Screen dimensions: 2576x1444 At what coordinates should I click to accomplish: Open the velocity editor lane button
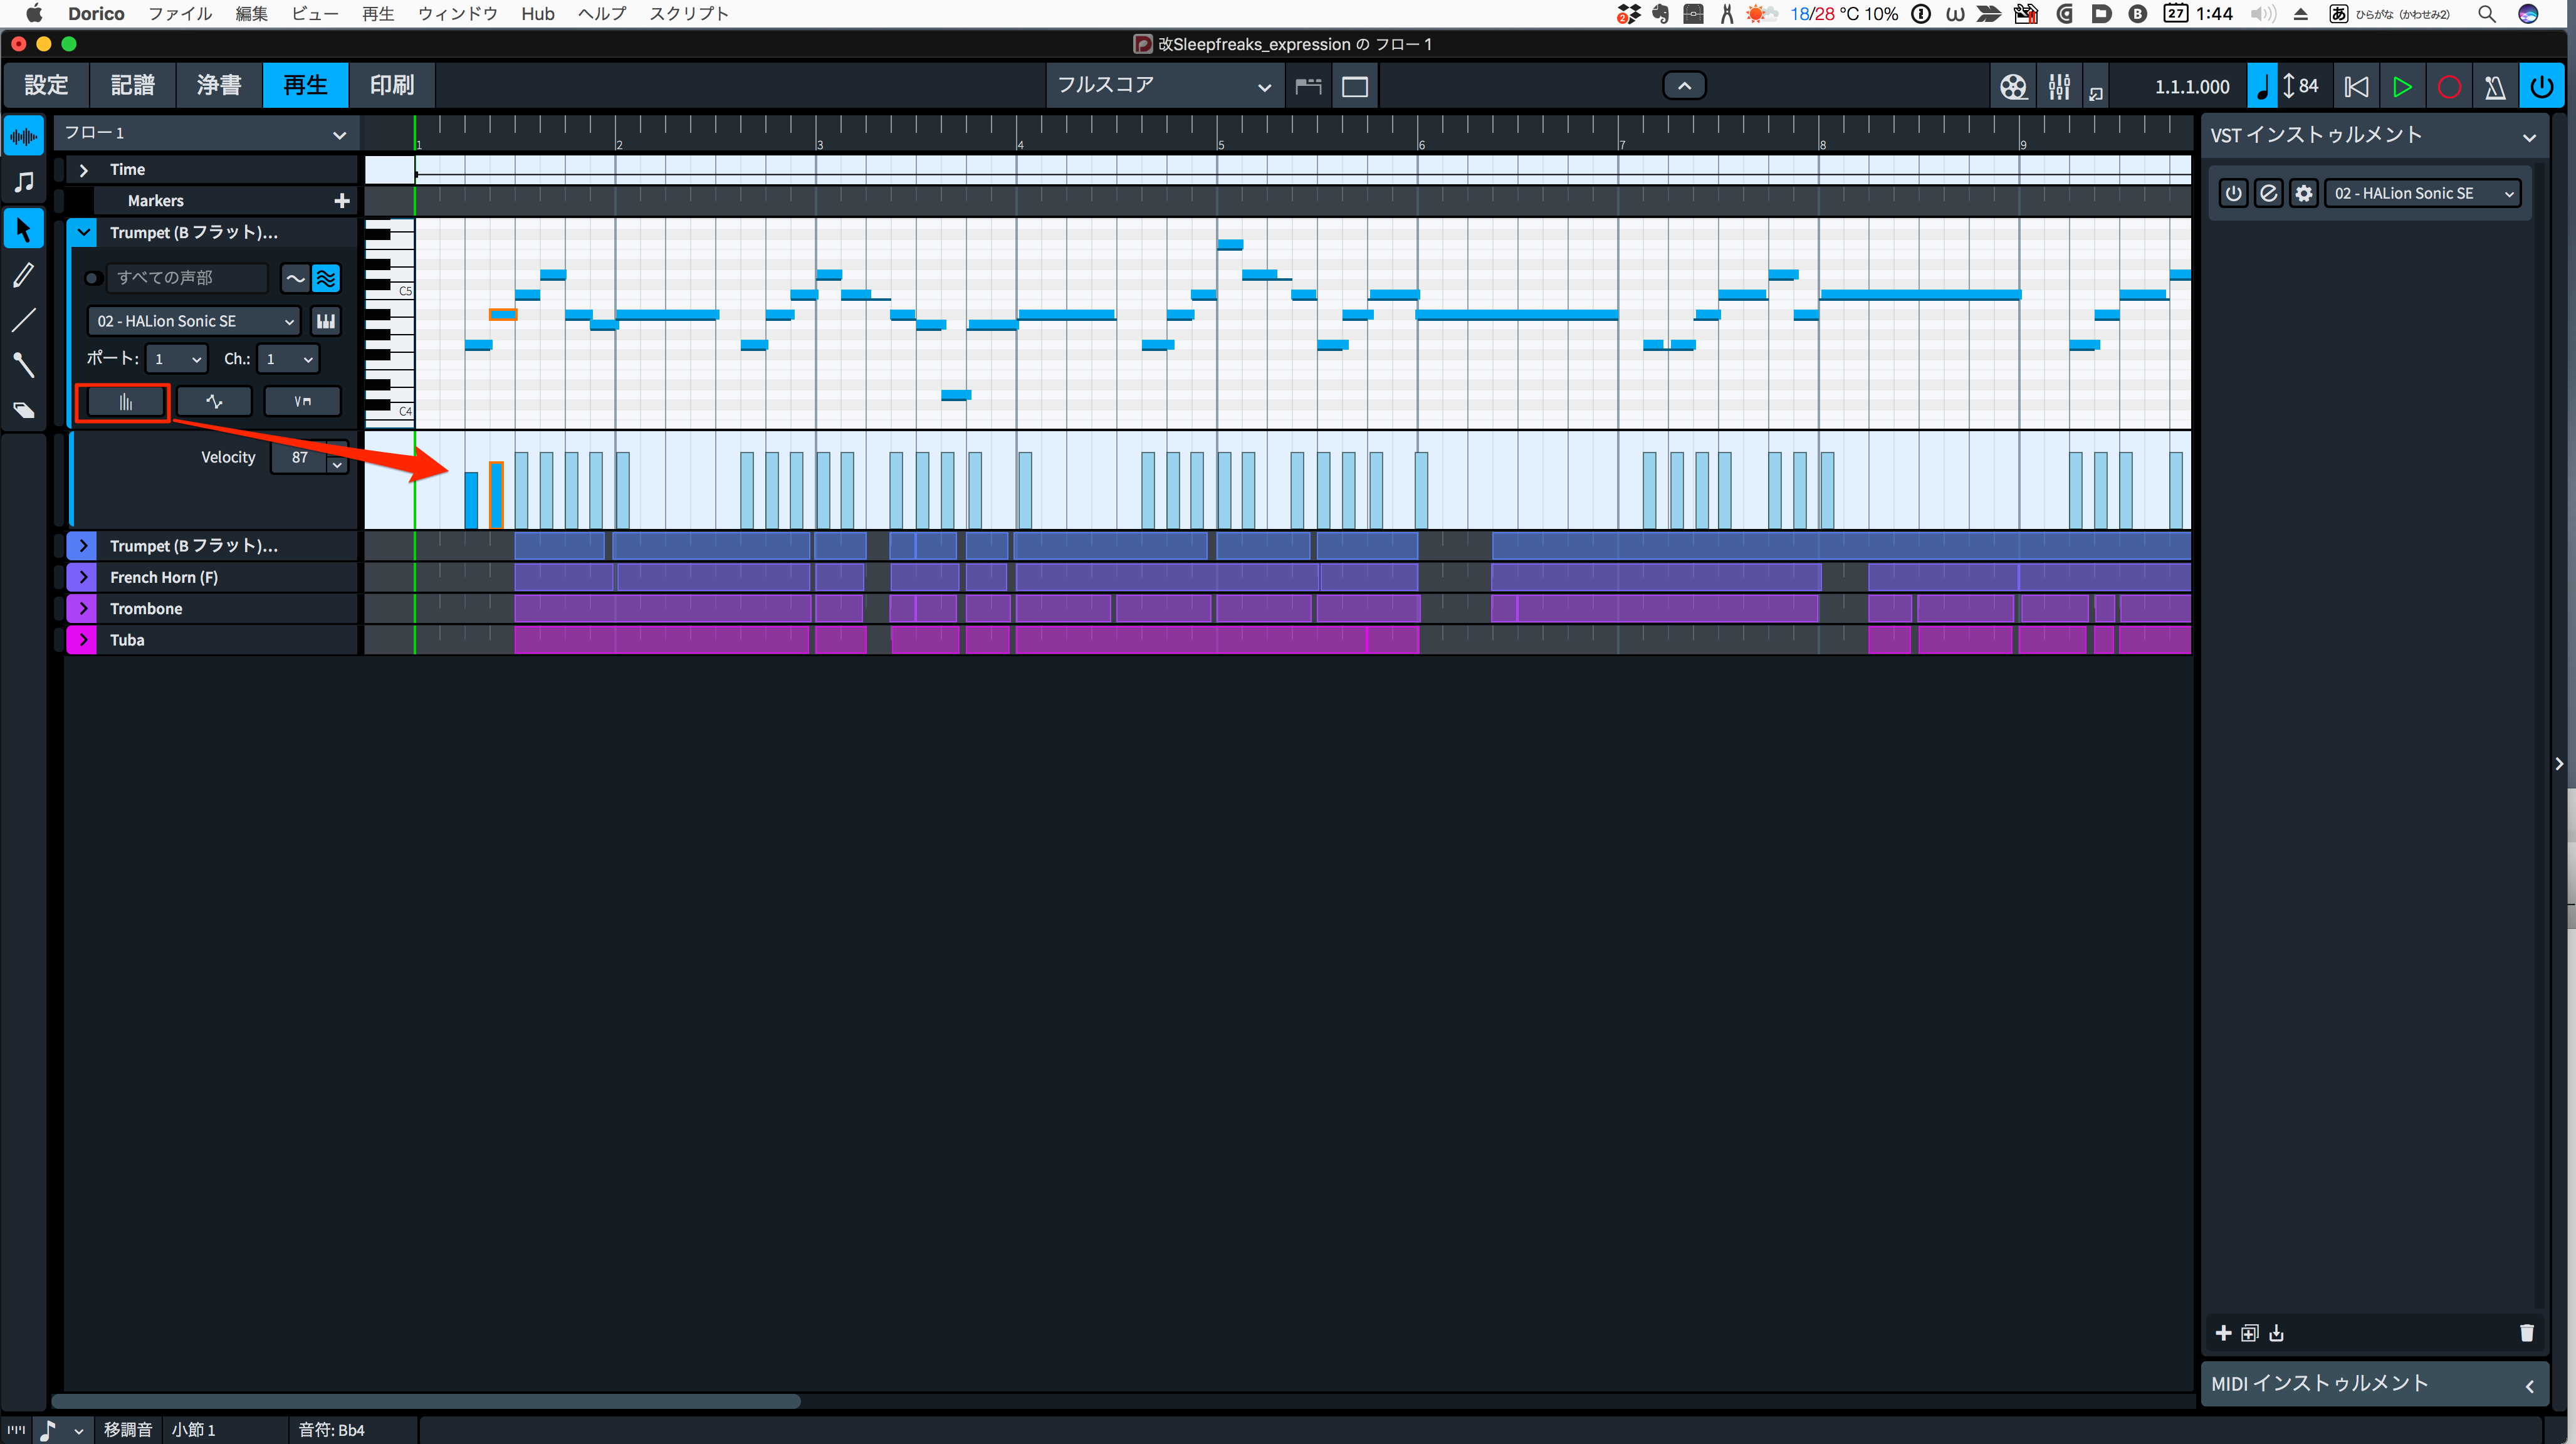tap(125, 402)
